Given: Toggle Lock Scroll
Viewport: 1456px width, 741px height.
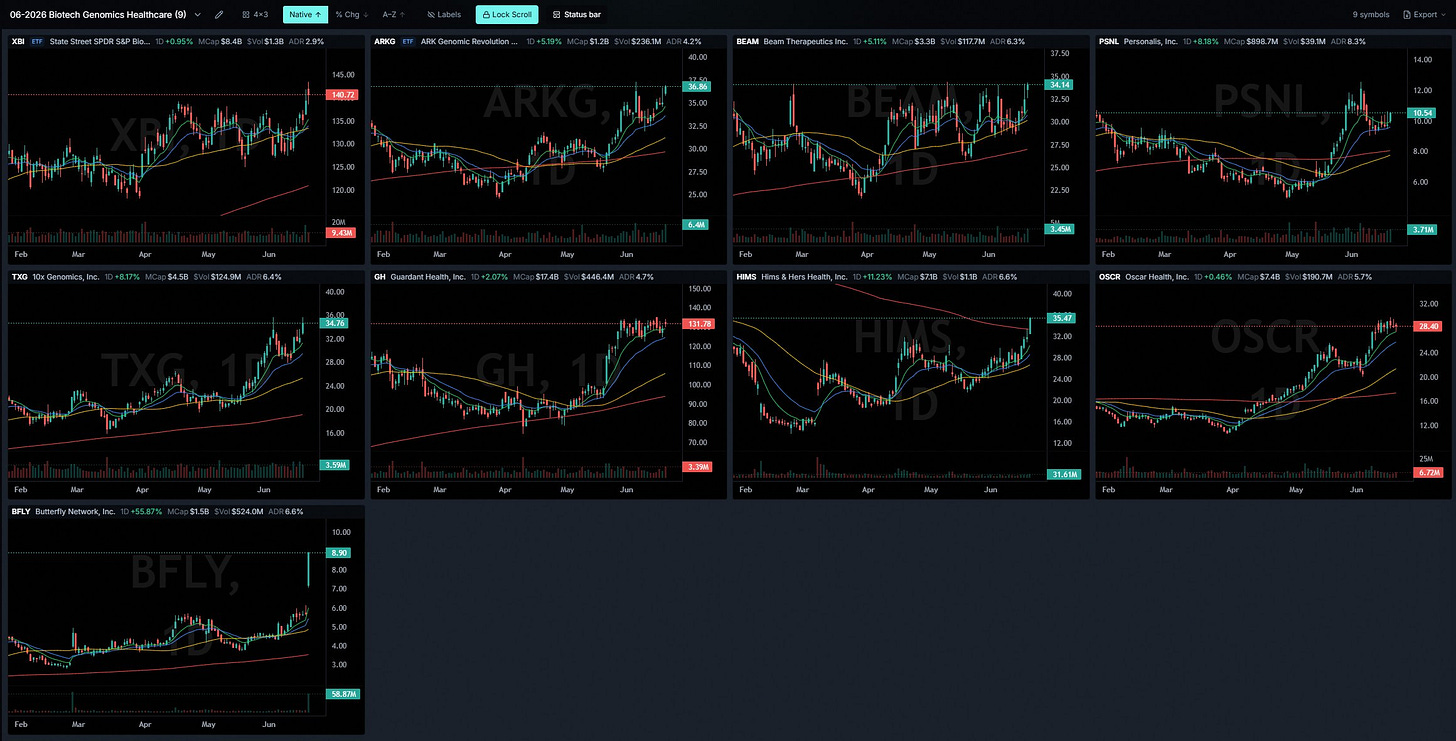Looking at the screenshot, I should click(507, 15).
